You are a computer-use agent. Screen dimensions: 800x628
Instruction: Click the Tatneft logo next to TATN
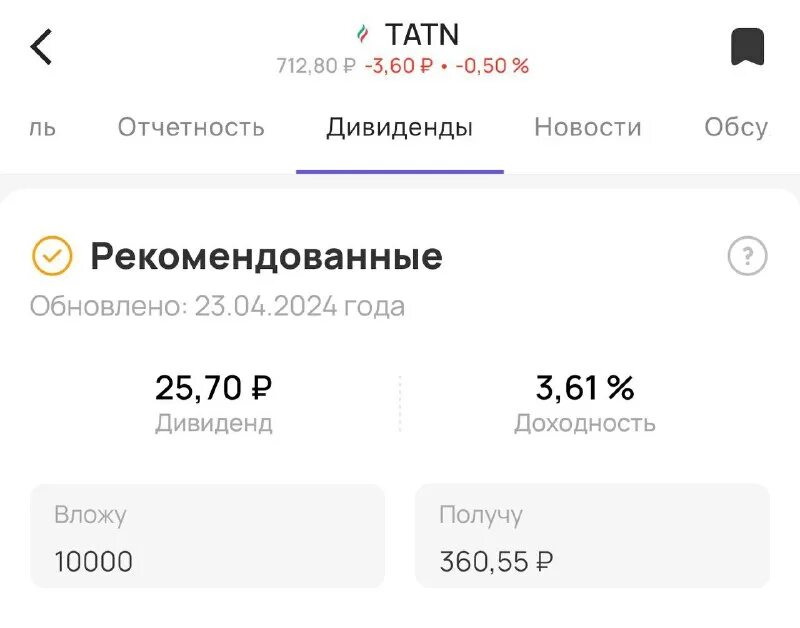(362, 34)
